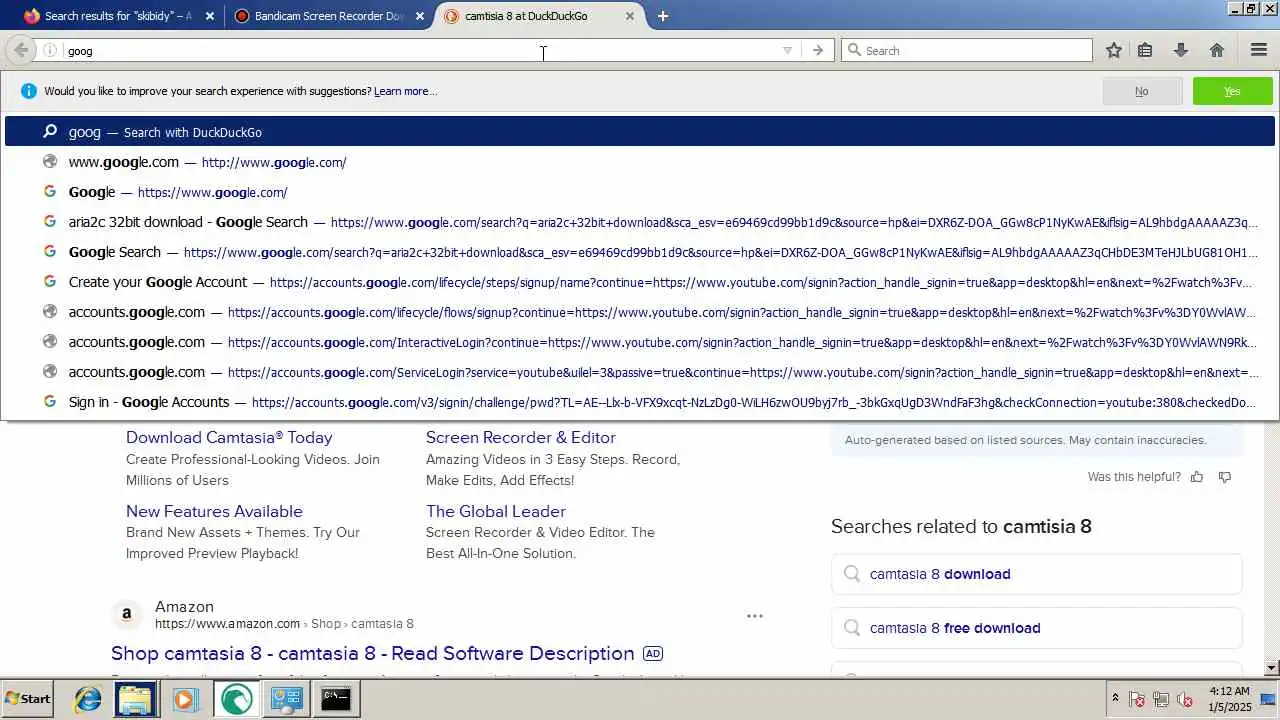
Task: Open 'Download Camtasia® Today' ad link
Action: 229,437
